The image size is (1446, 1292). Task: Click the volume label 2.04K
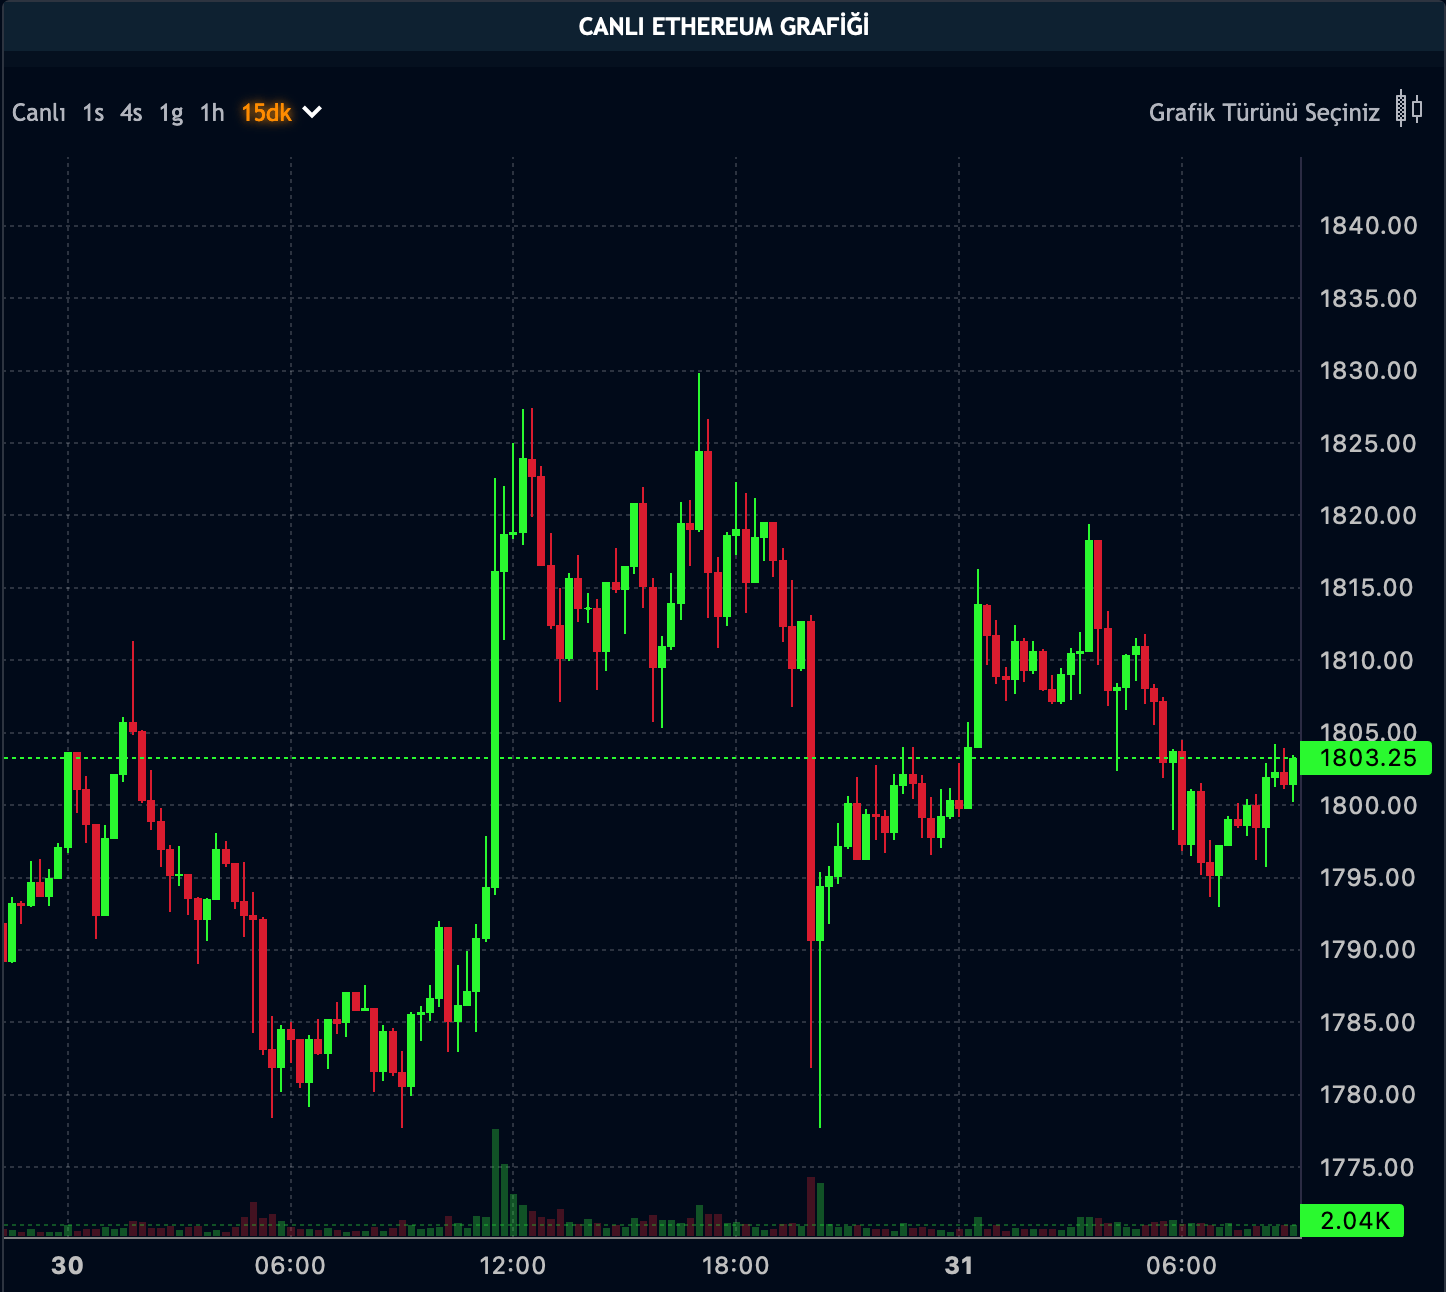point(1352,1220)
